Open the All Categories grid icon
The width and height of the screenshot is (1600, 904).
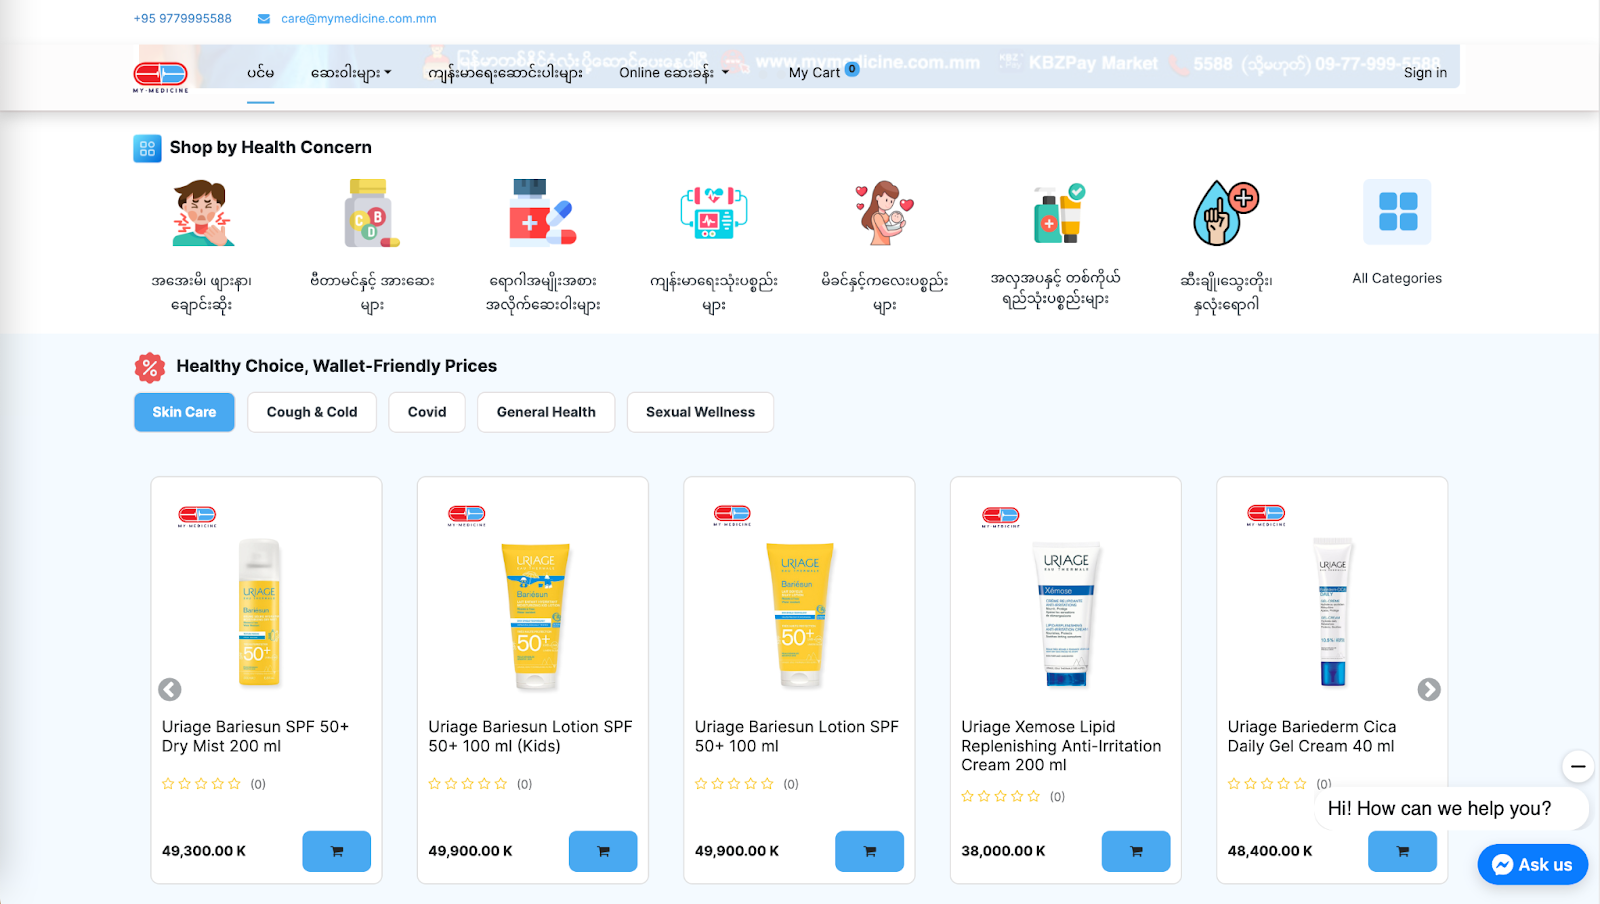[x=1397, y=212]
